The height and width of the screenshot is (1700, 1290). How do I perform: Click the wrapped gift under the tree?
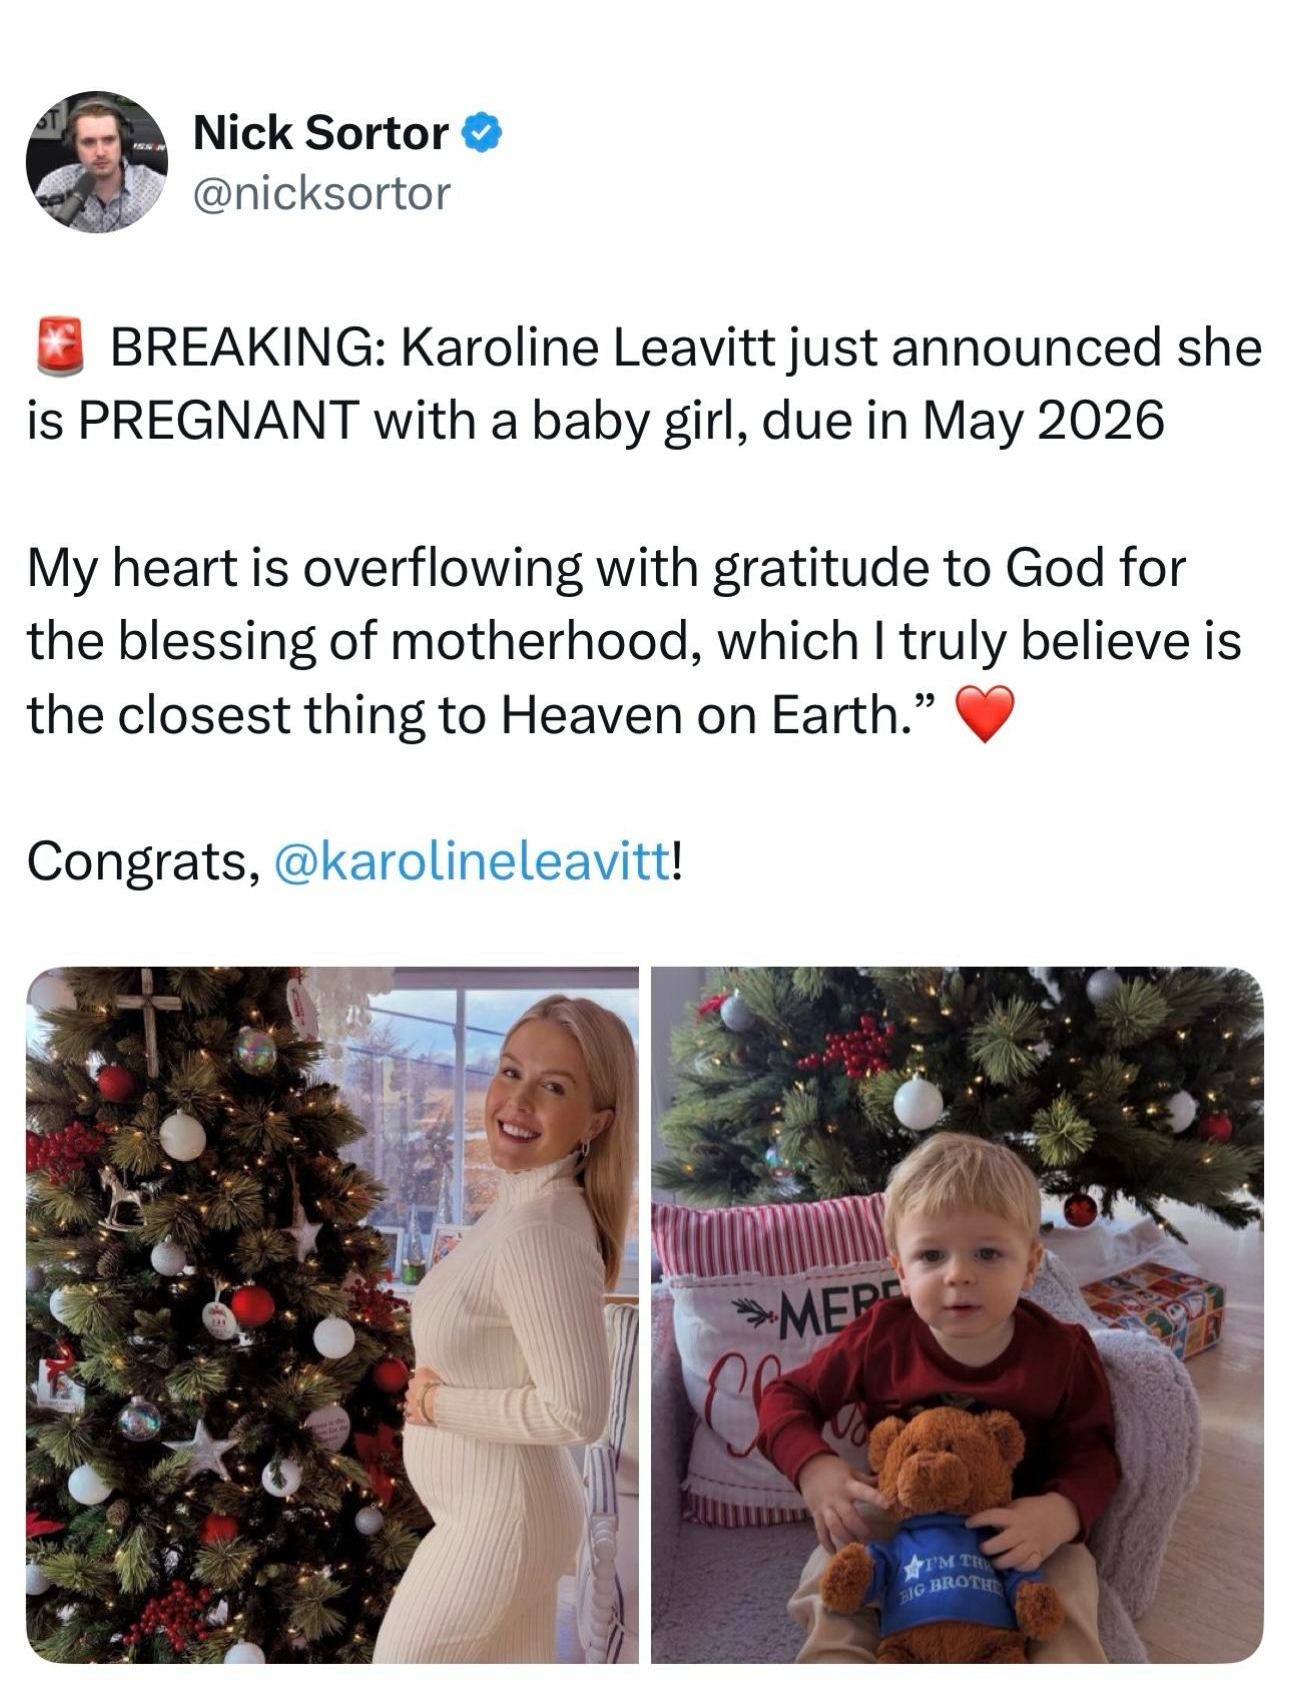click(x=1155, y=1305)
